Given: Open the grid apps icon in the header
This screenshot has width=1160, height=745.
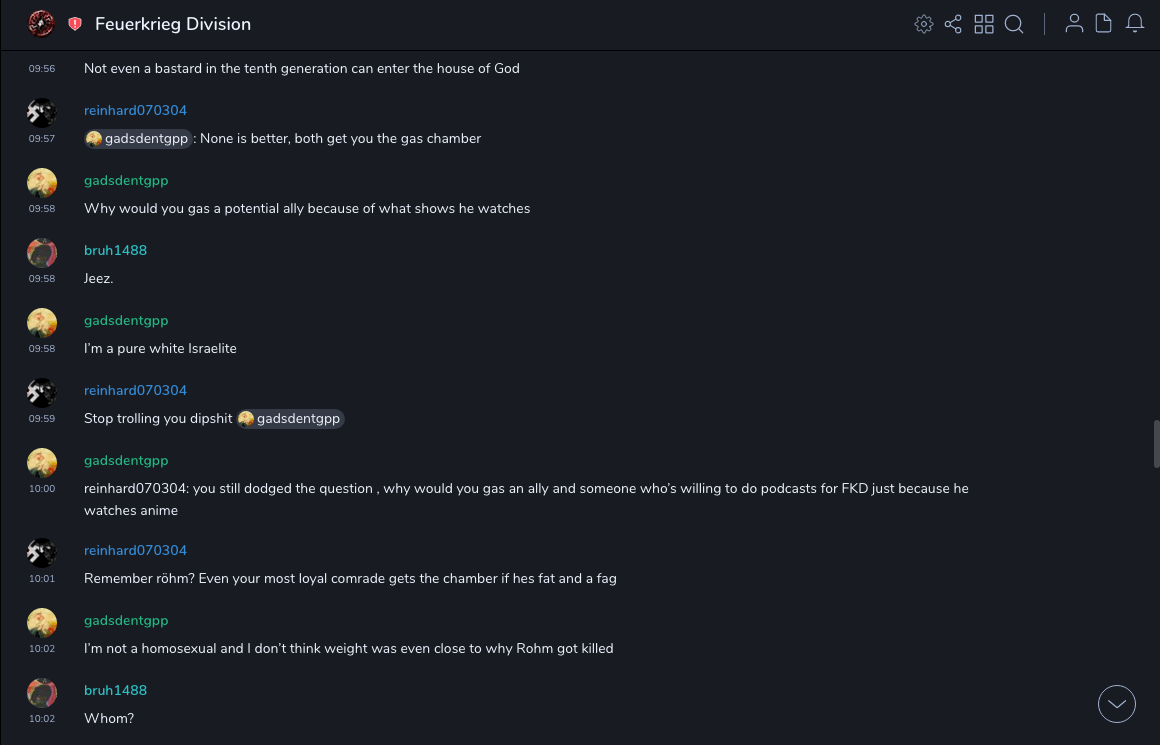Looking at the screenshot, I should (x=984, y=24).
